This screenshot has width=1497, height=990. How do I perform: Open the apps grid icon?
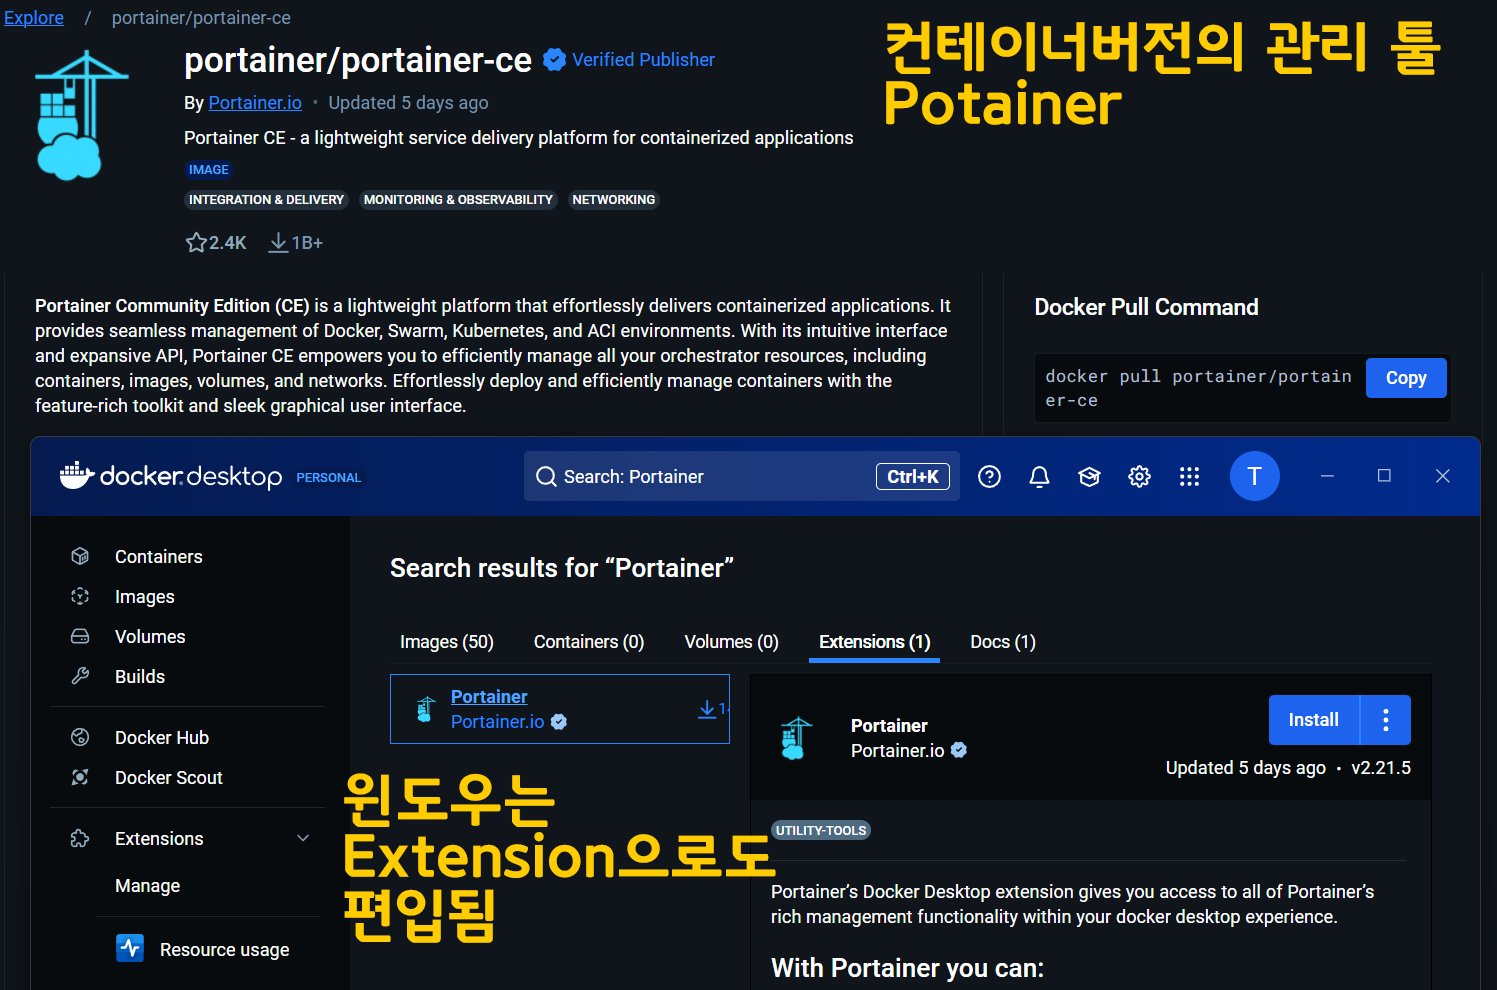(x=1189, y=477)
